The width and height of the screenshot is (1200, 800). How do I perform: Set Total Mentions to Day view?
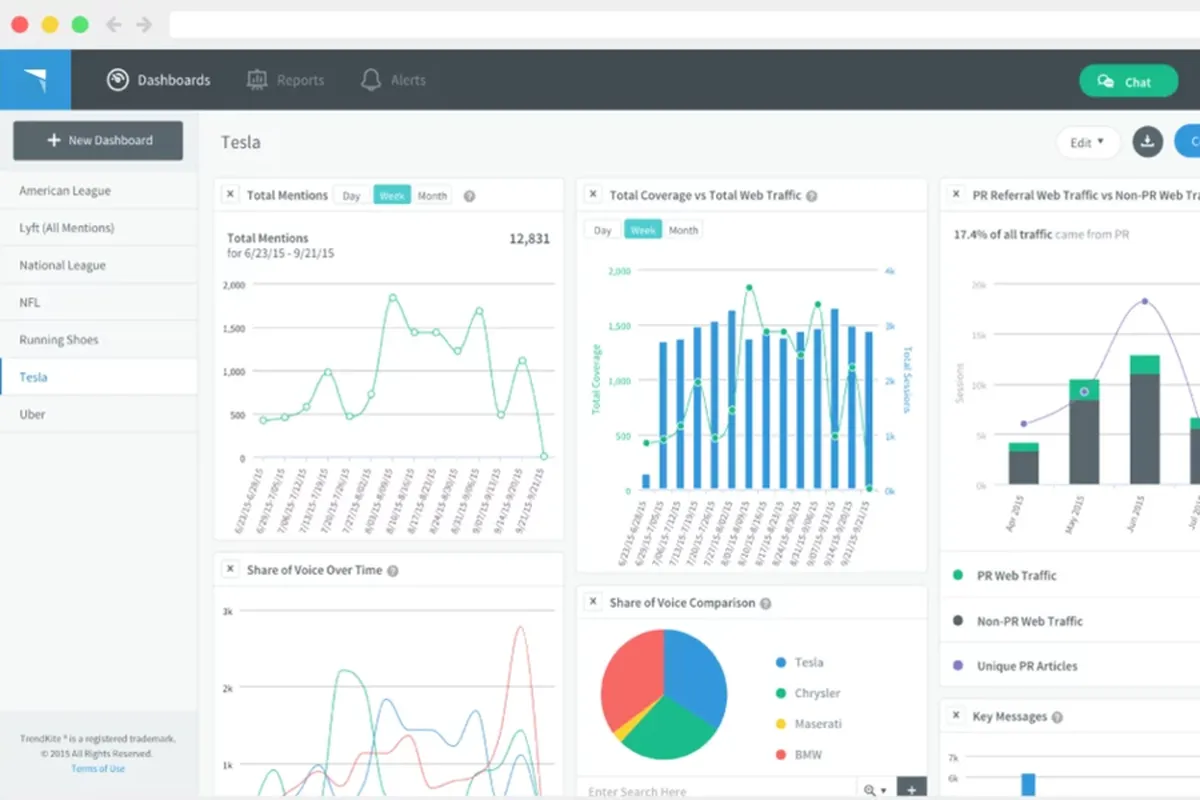[x=351, y=196]
